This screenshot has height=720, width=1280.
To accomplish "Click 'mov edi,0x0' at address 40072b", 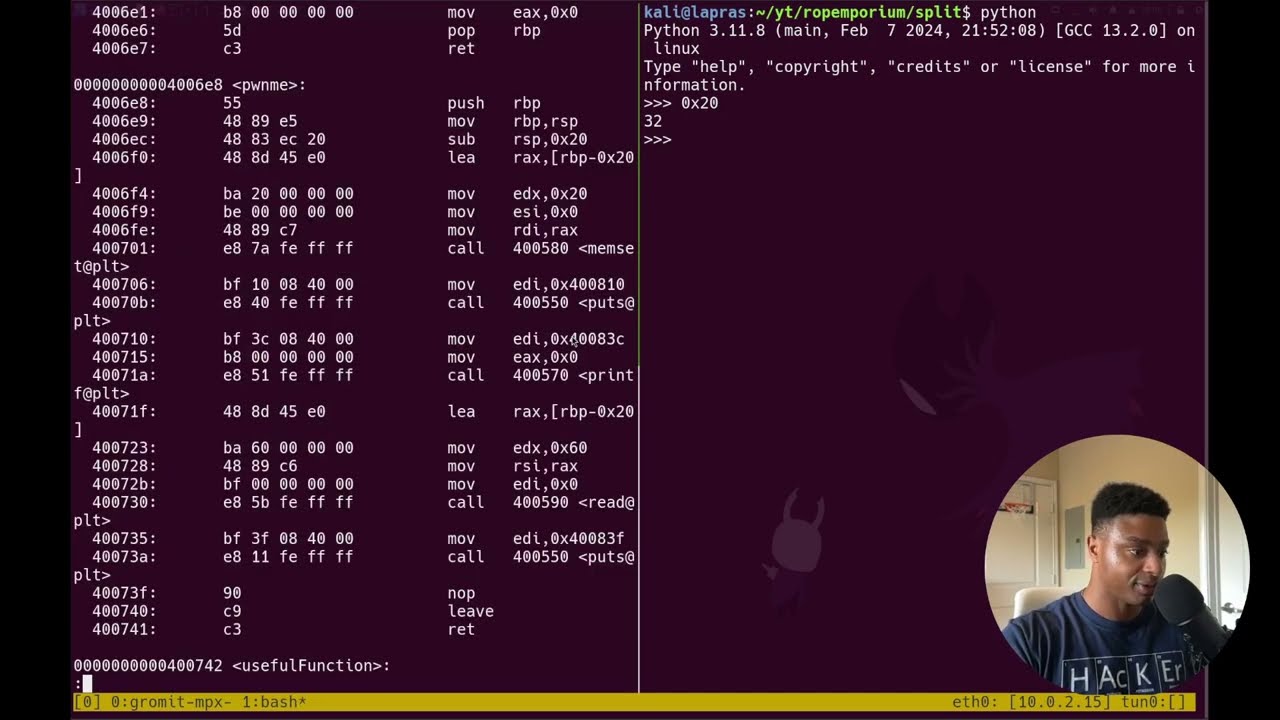I will (512, 484).
